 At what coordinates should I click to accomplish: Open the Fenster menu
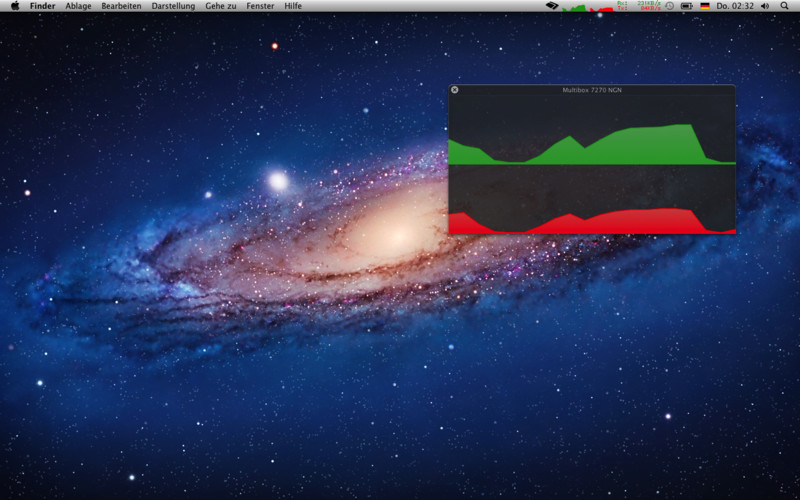tap(260, 6)
